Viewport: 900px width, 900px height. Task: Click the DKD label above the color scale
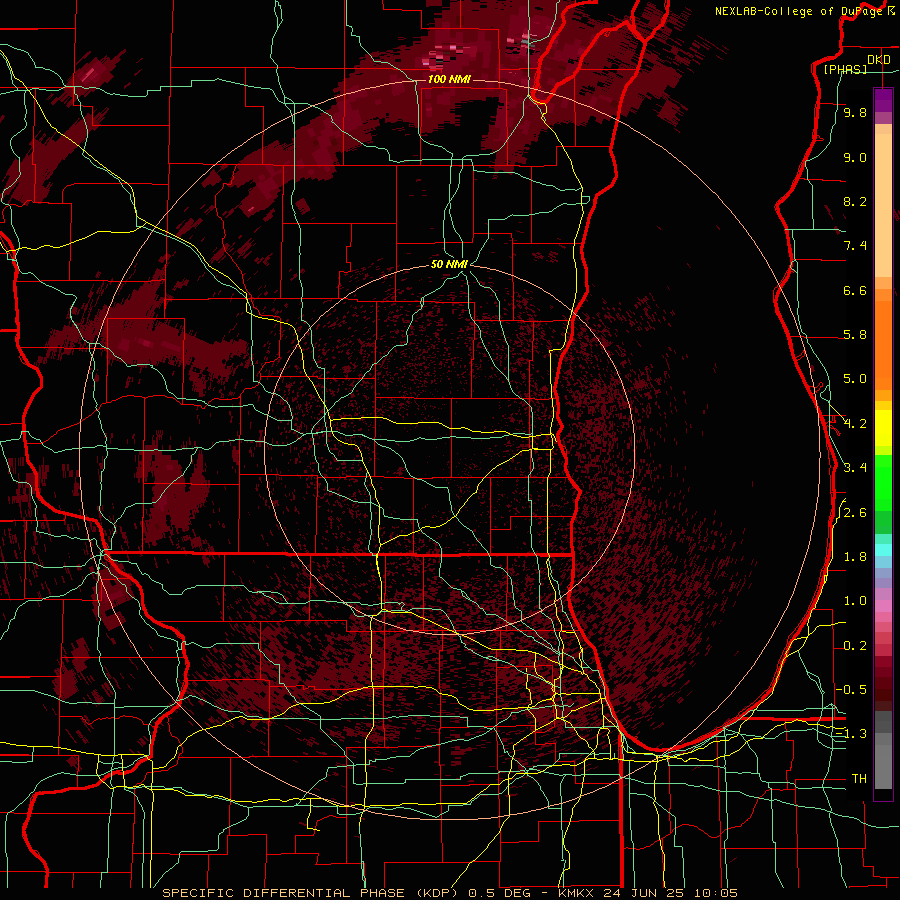pos(878,59)
